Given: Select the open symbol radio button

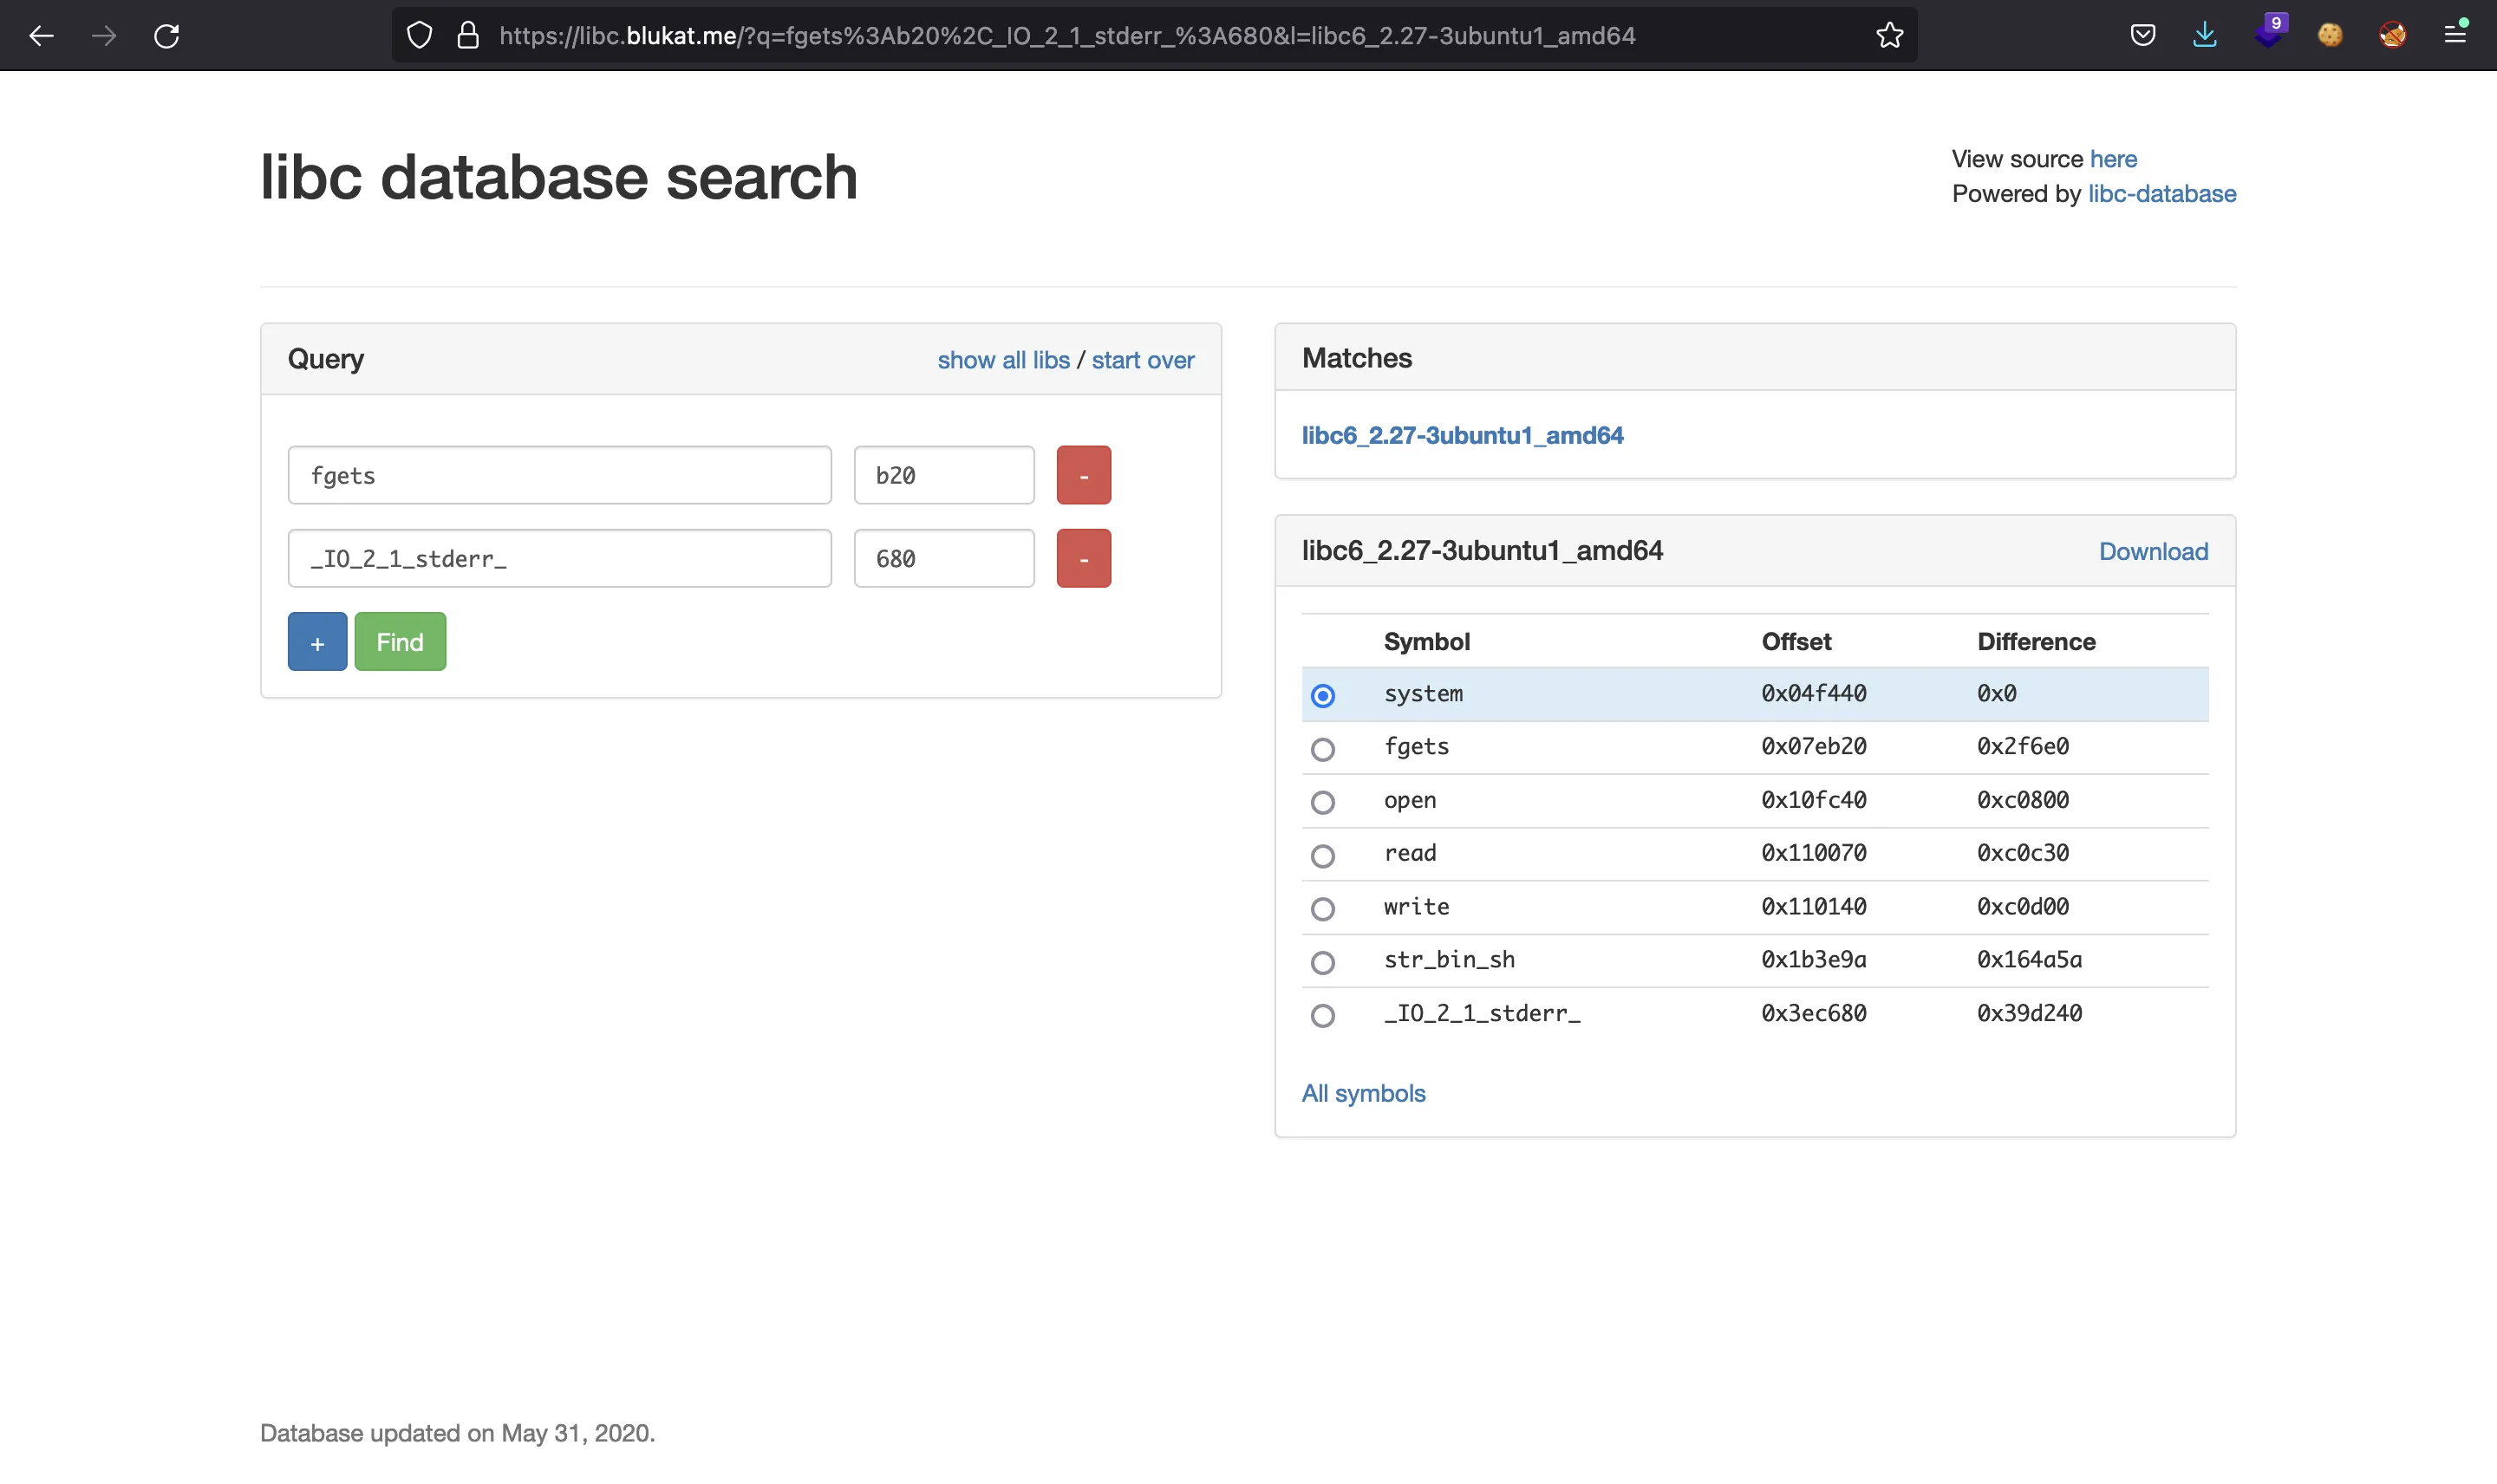Looking at the screenshot, I should pyautogui.click(x=1322, y=802).
